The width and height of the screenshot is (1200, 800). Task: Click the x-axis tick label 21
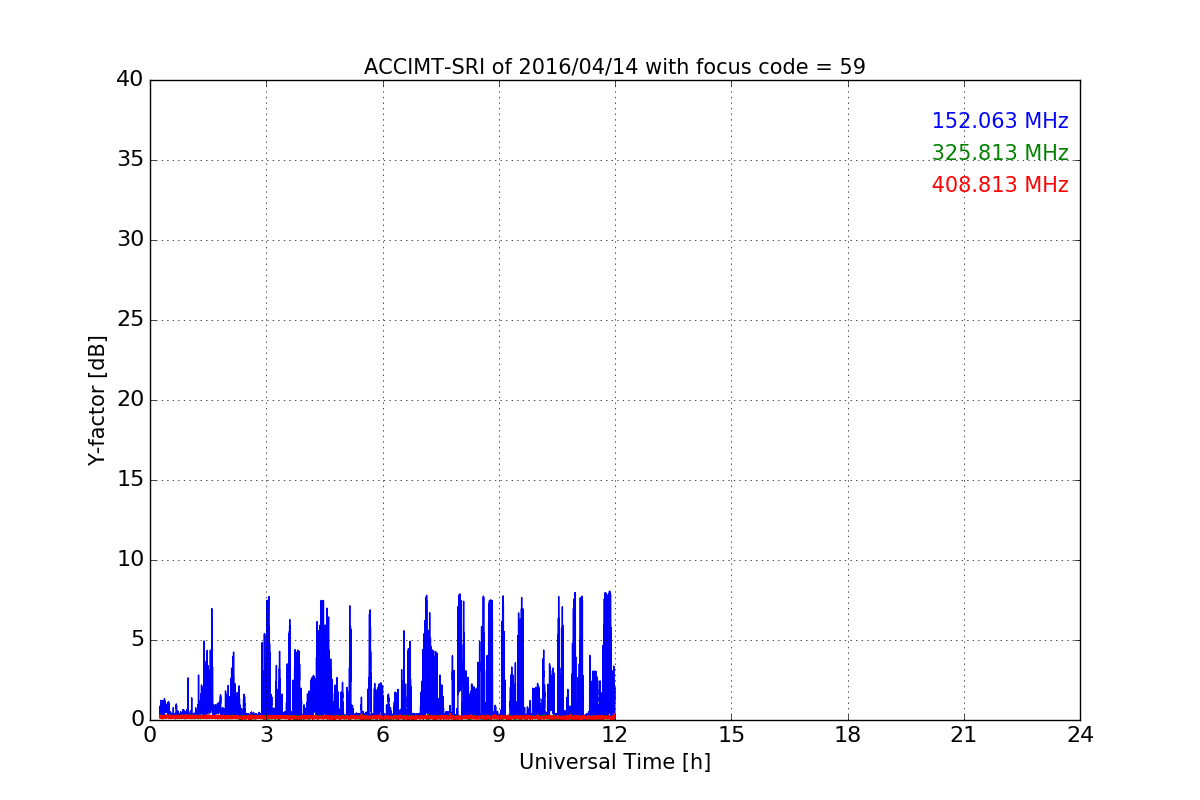point(964,735)
